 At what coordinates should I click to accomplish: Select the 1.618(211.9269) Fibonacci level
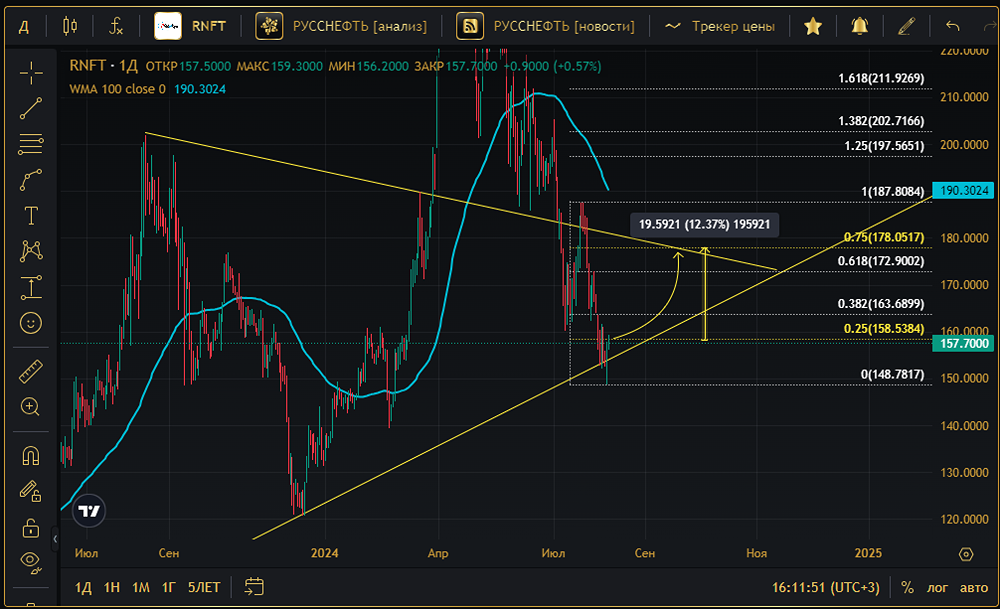881,78
